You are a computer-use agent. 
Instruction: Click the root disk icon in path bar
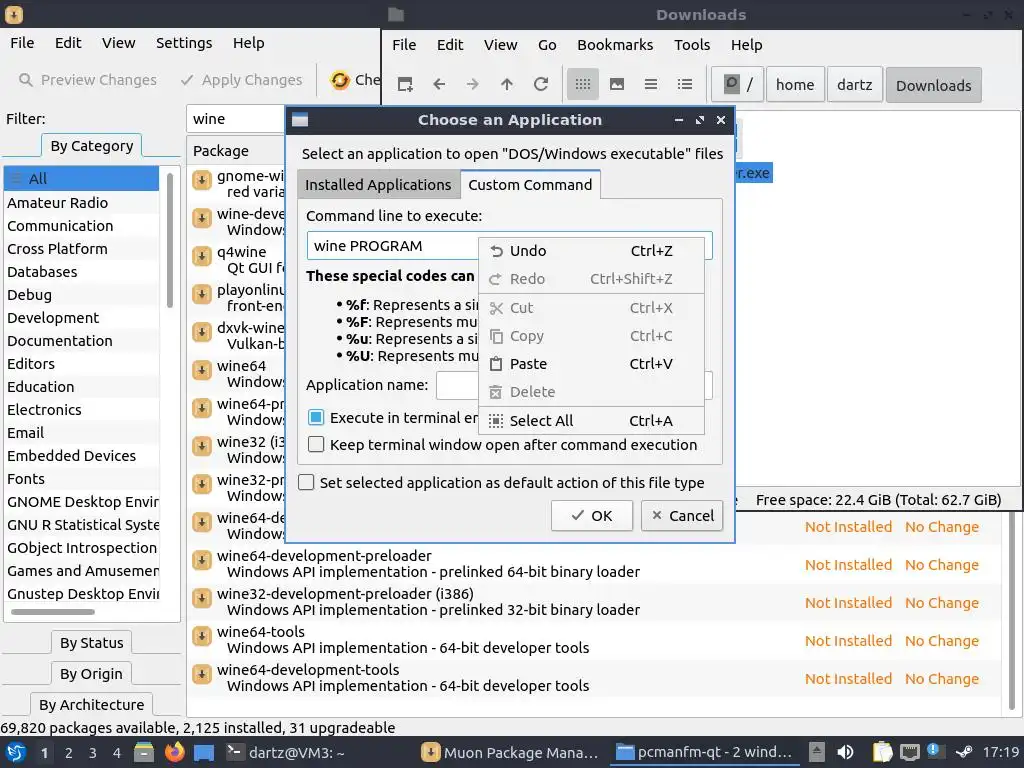pyautogui.click(x=731, y=84)
